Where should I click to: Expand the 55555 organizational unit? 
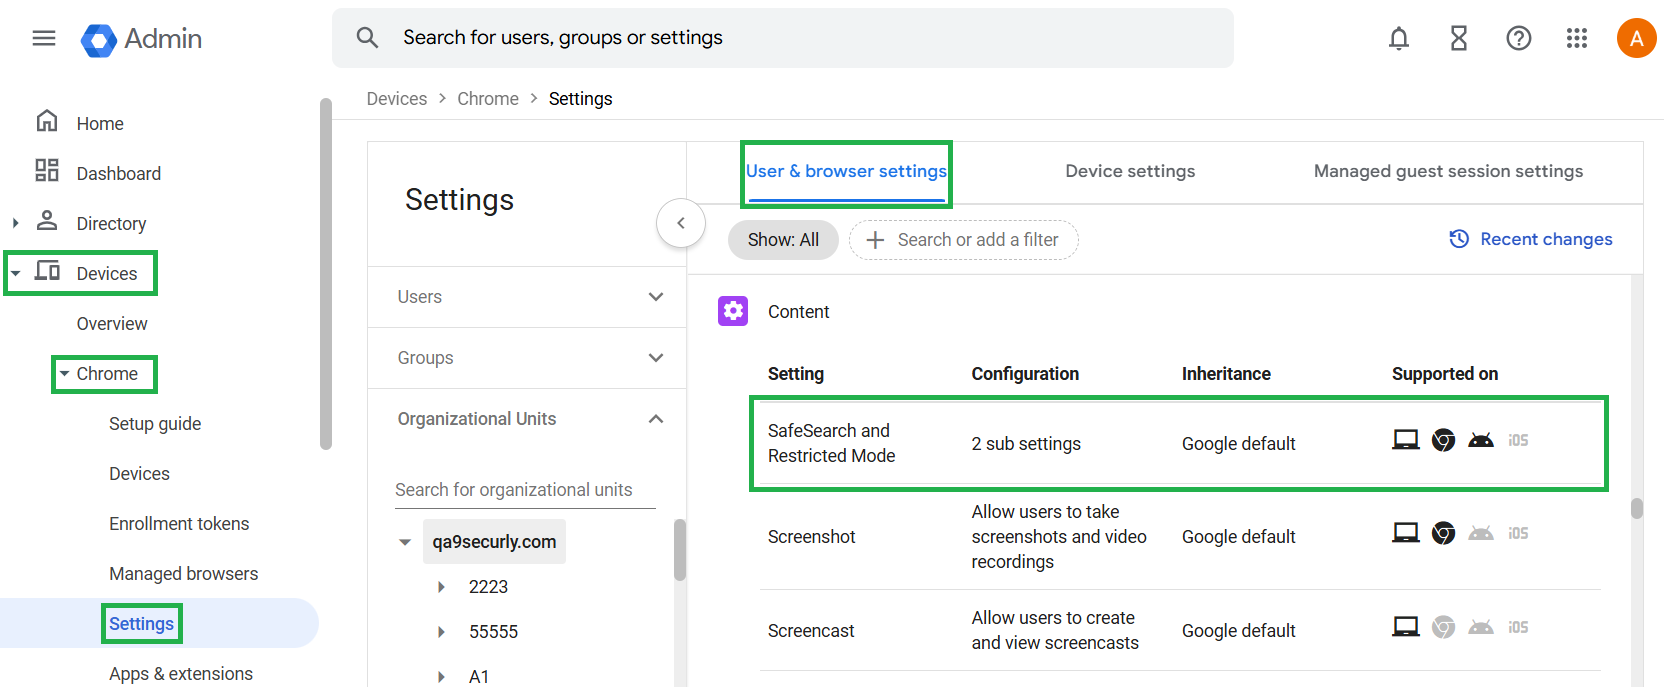click(x=441, y=632)
